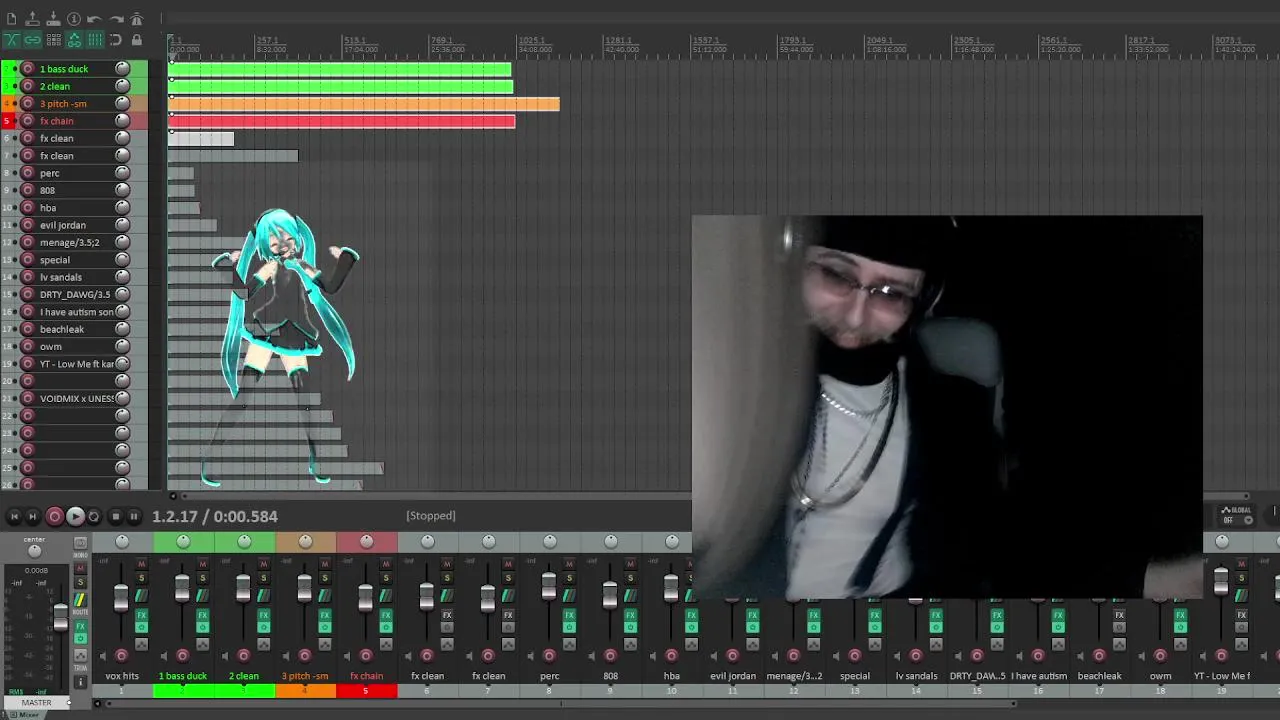Click the master volume fader in the mixer

point(60,617)
